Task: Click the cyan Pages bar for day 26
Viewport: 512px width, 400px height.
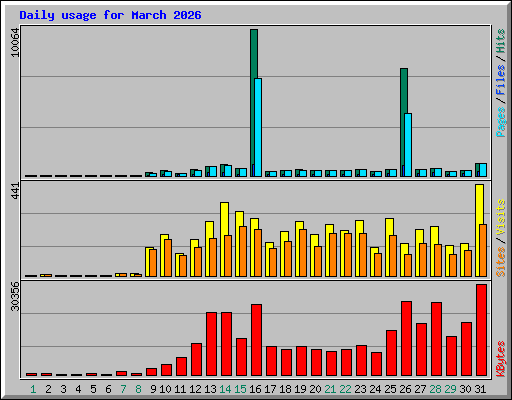Action: [408, 145]
